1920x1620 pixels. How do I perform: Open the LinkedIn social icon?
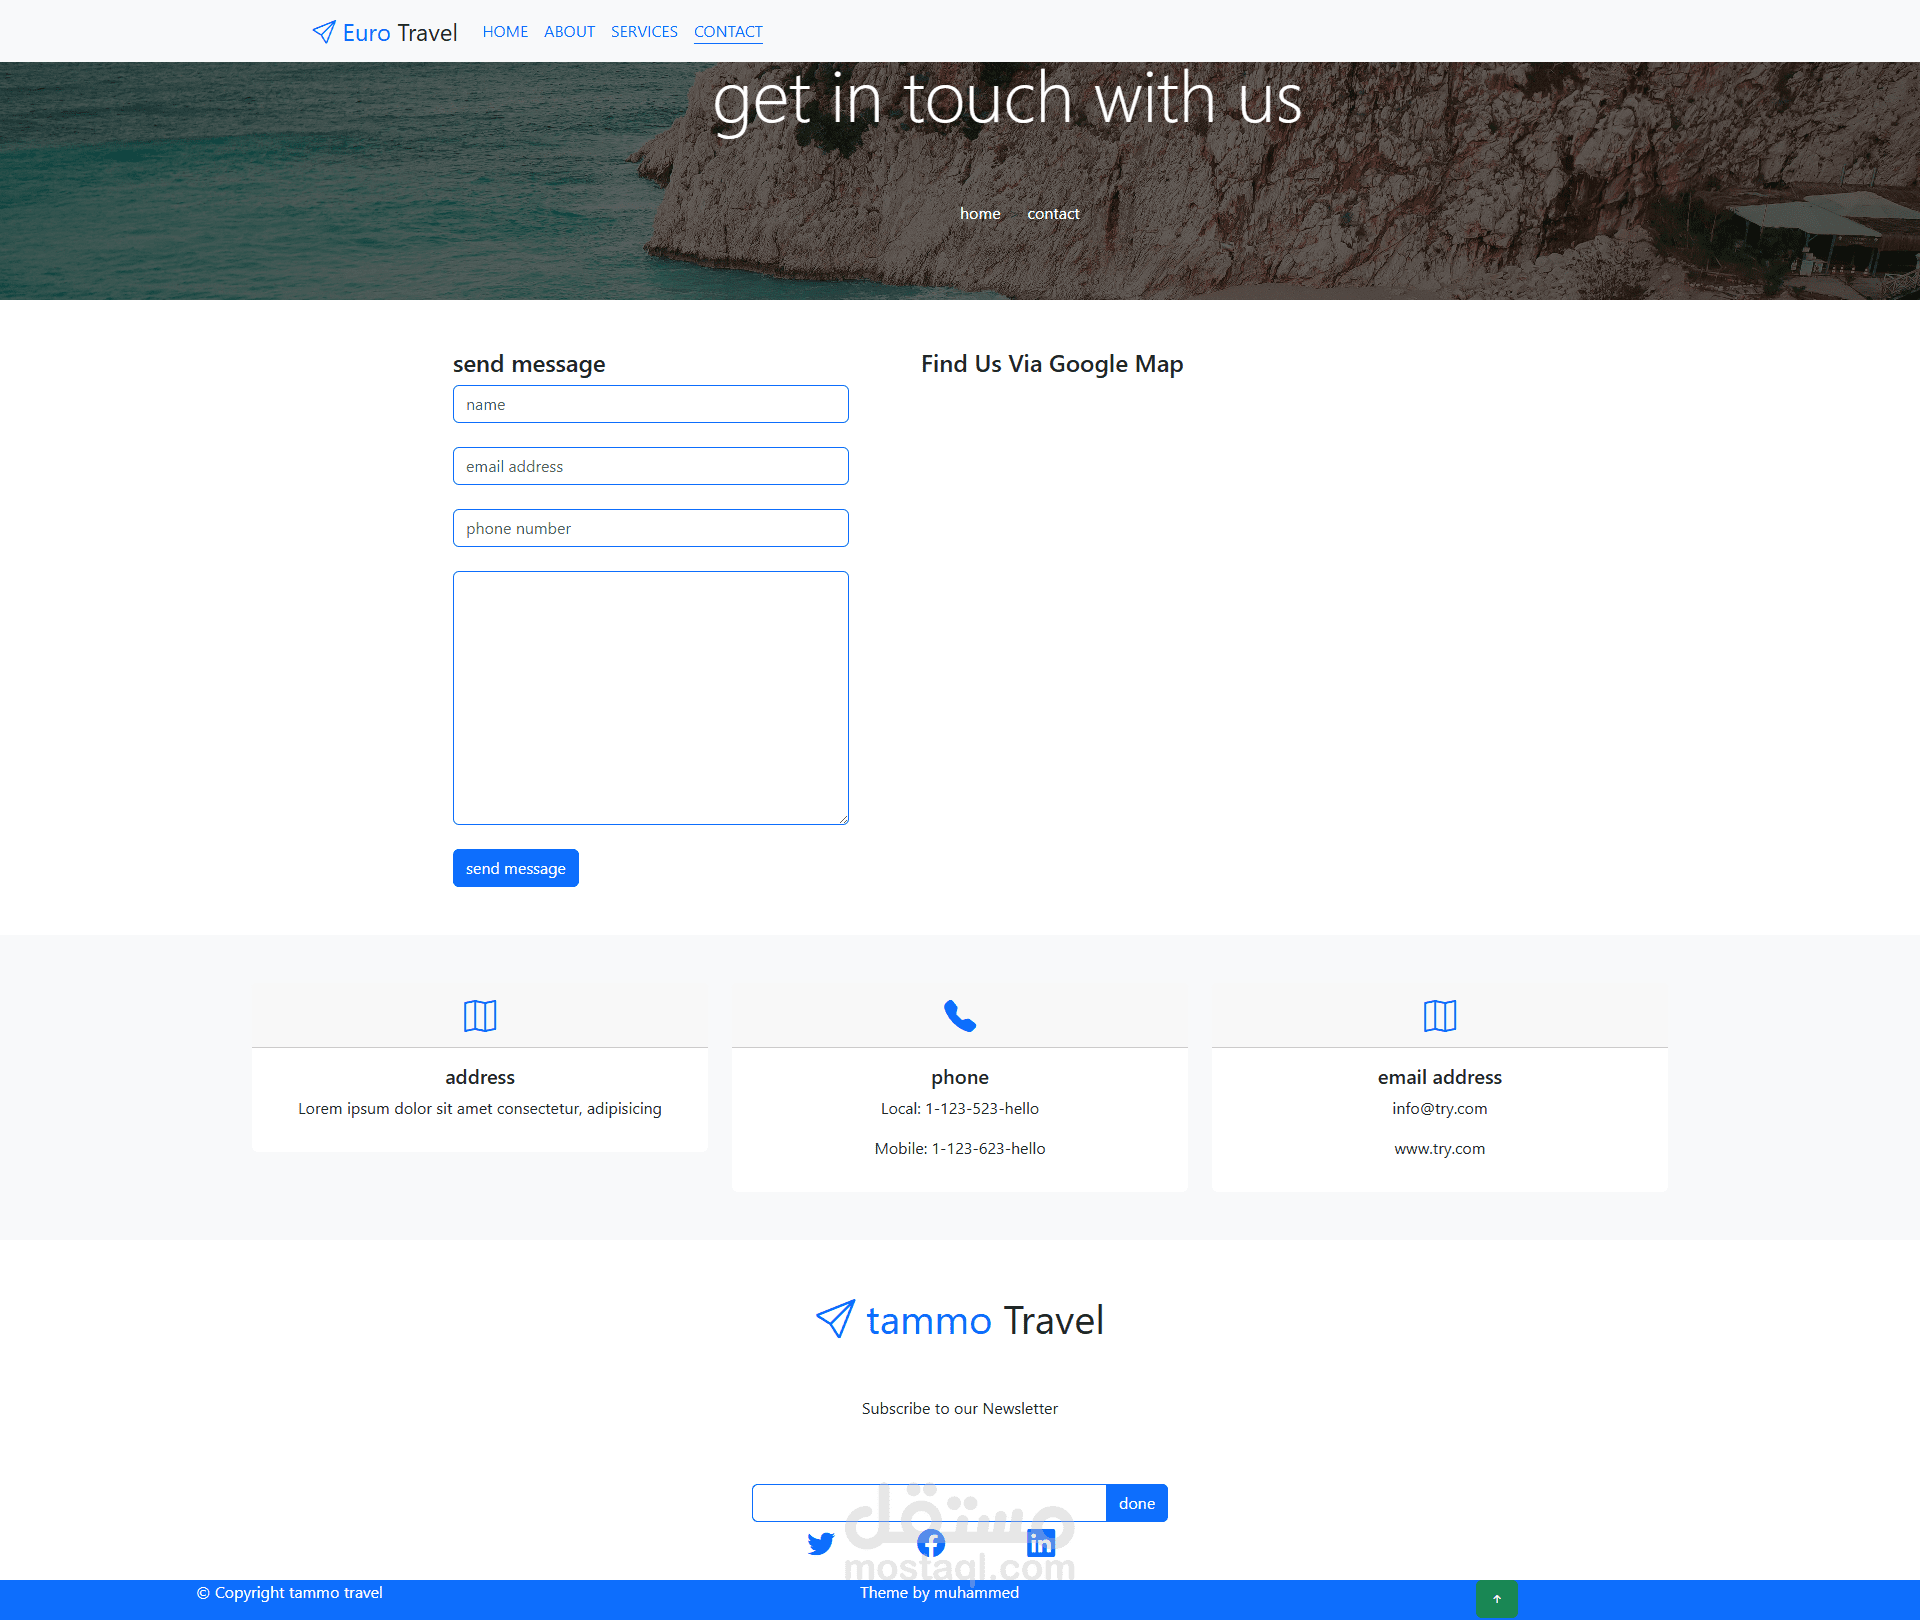(1041, 1543)
